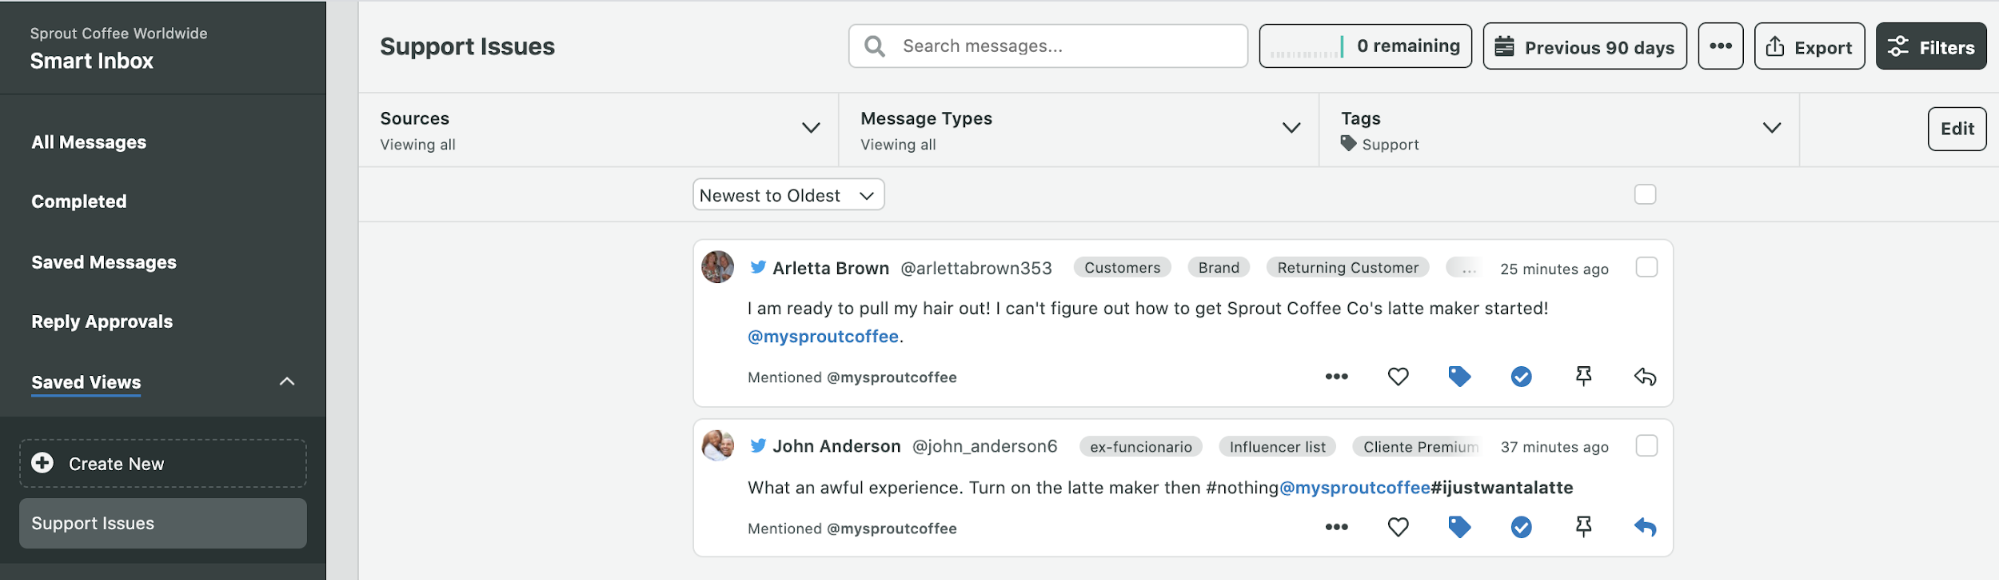Click the plus icon beside Create New
This screenshot has height=580, width=1999.
pyautogui.click(x=42, y=463)
